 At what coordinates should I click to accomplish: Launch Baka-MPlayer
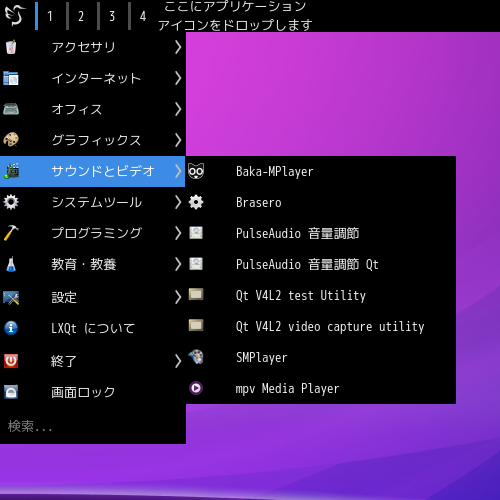pos(321,171)
